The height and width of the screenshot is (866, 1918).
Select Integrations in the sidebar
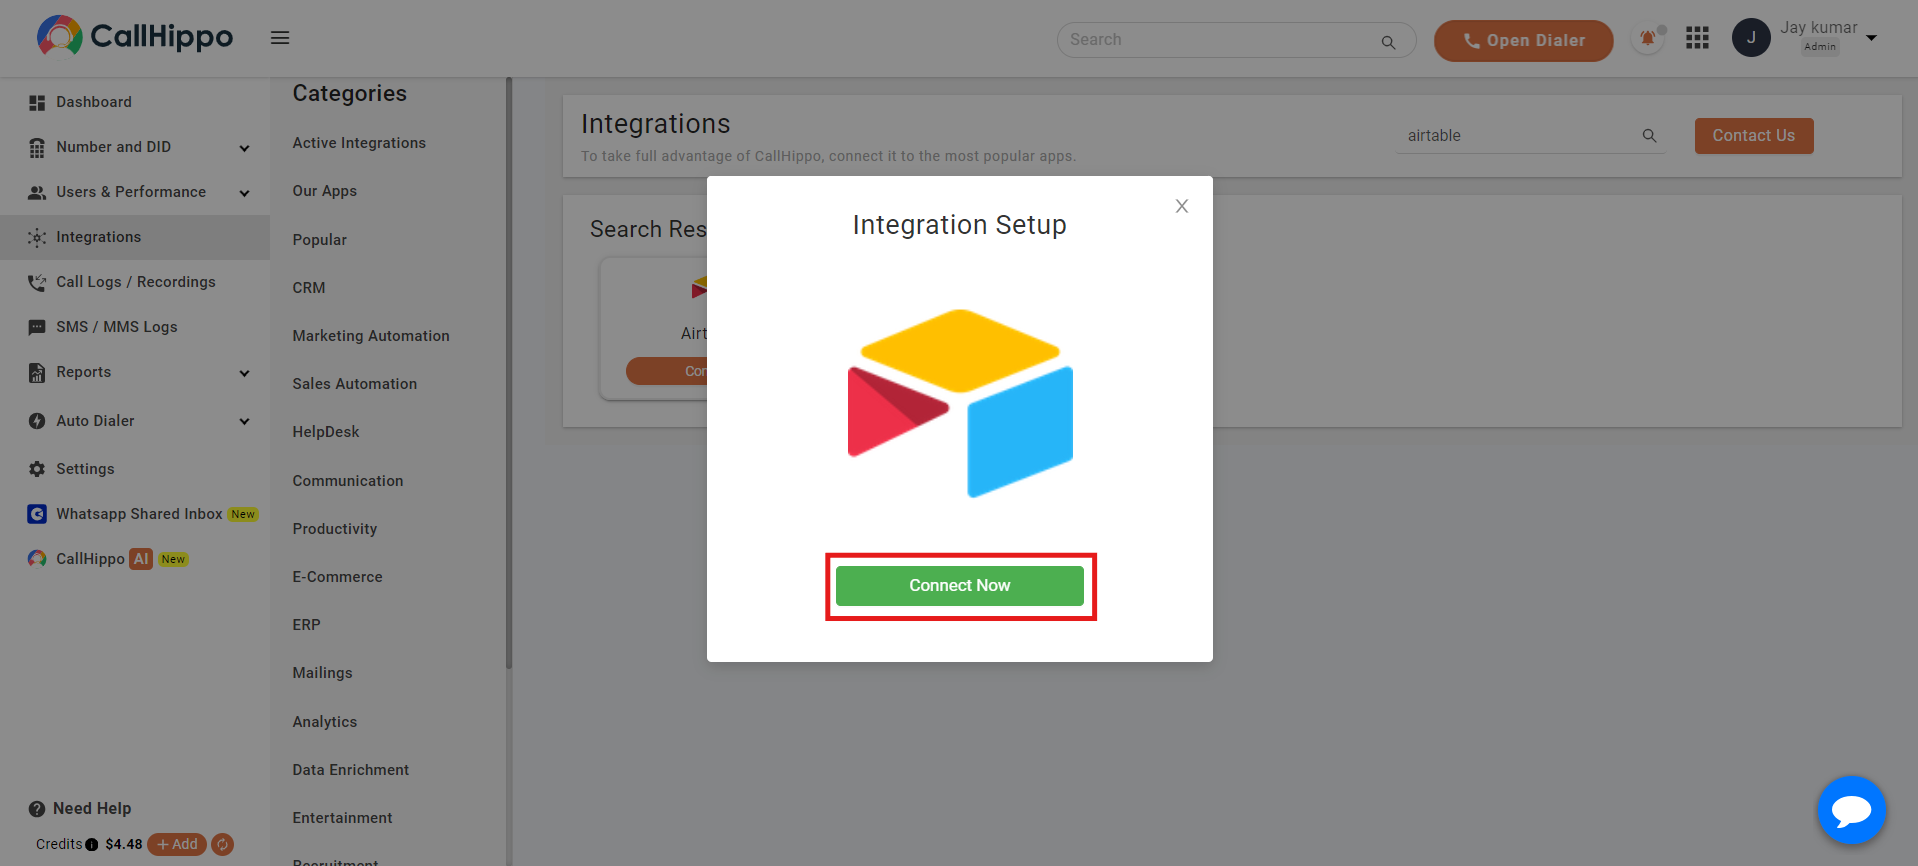(x=135, y=237)
